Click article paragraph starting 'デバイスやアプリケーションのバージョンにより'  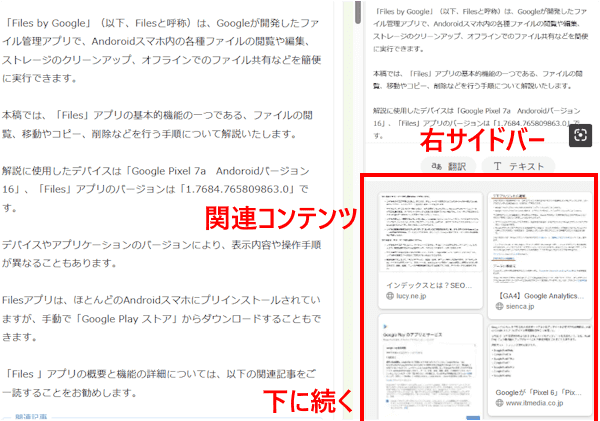[161, 254]
